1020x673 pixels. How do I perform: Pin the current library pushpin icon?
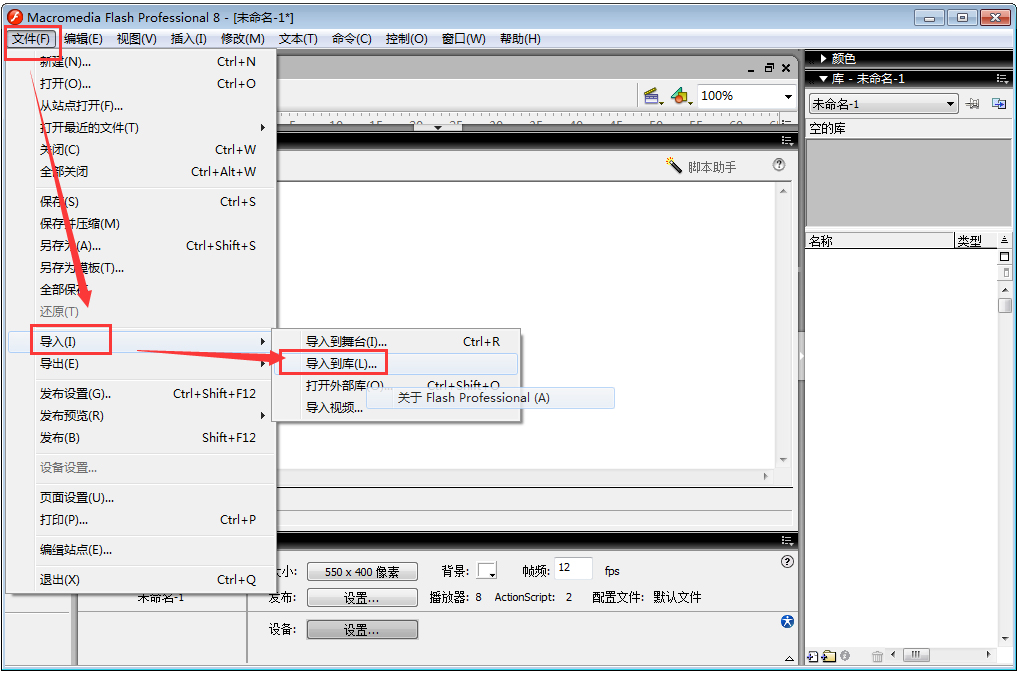[x=973, y=104]
